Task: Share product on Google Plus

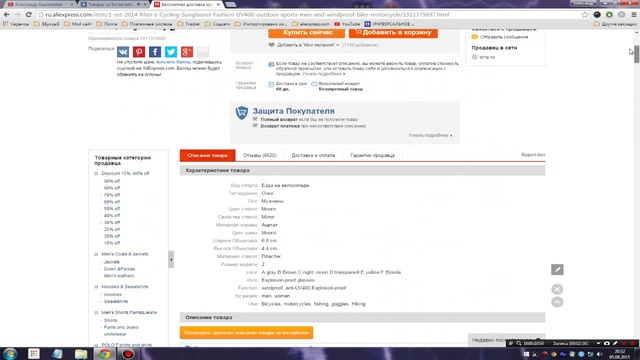Action: click(x=187, y=52)
